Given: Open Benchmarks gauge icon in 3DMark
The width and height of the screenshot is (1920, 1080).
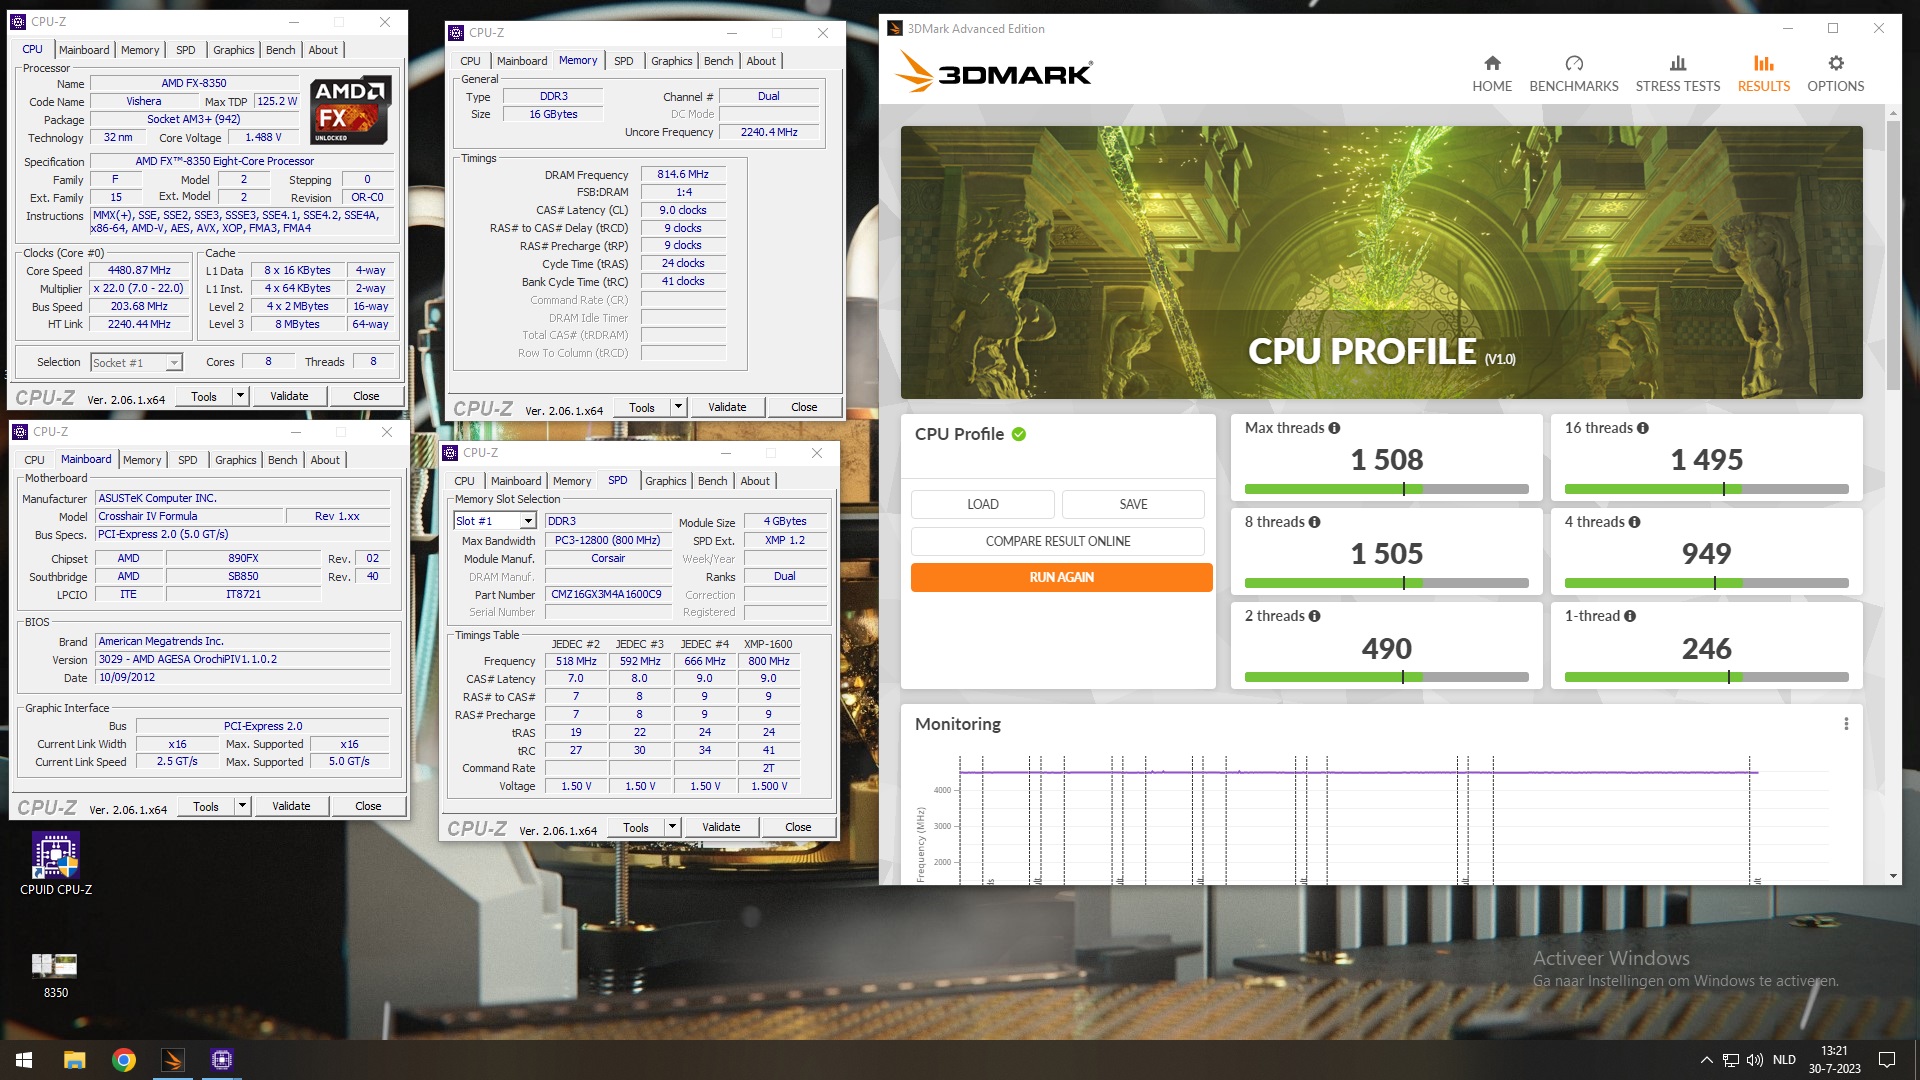Looking at the screenshot, I should [x=1574, y=63].
